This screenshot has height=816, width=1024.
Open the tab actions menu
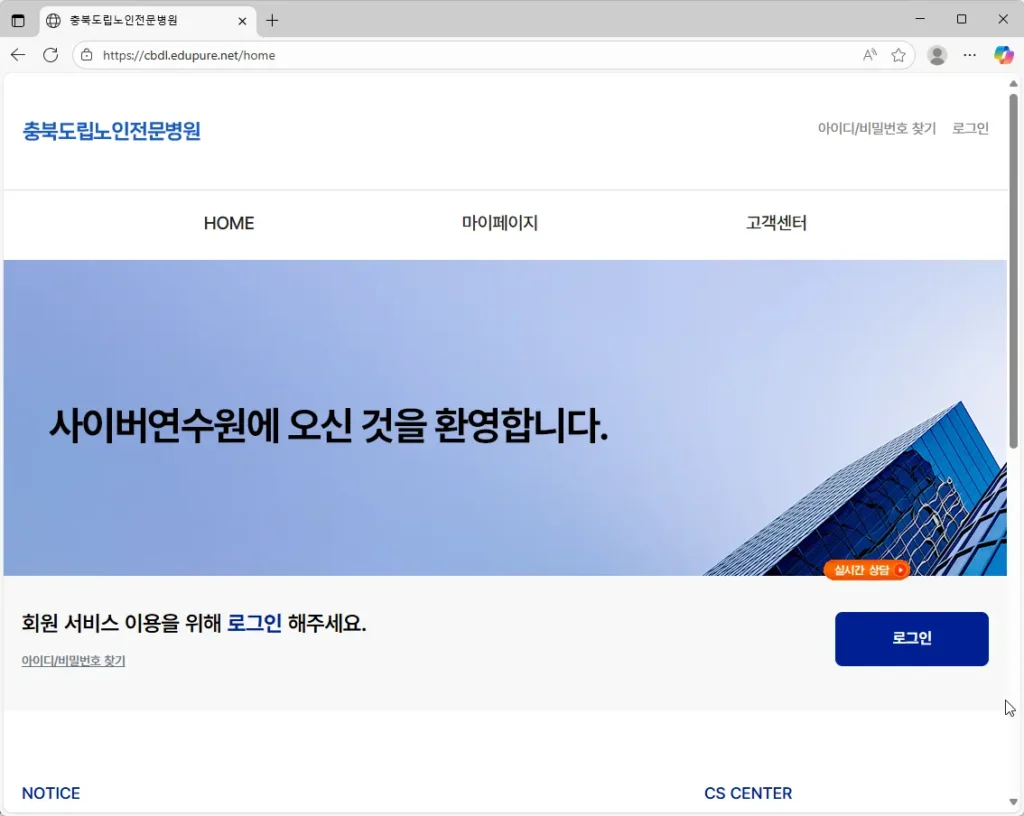18,19
